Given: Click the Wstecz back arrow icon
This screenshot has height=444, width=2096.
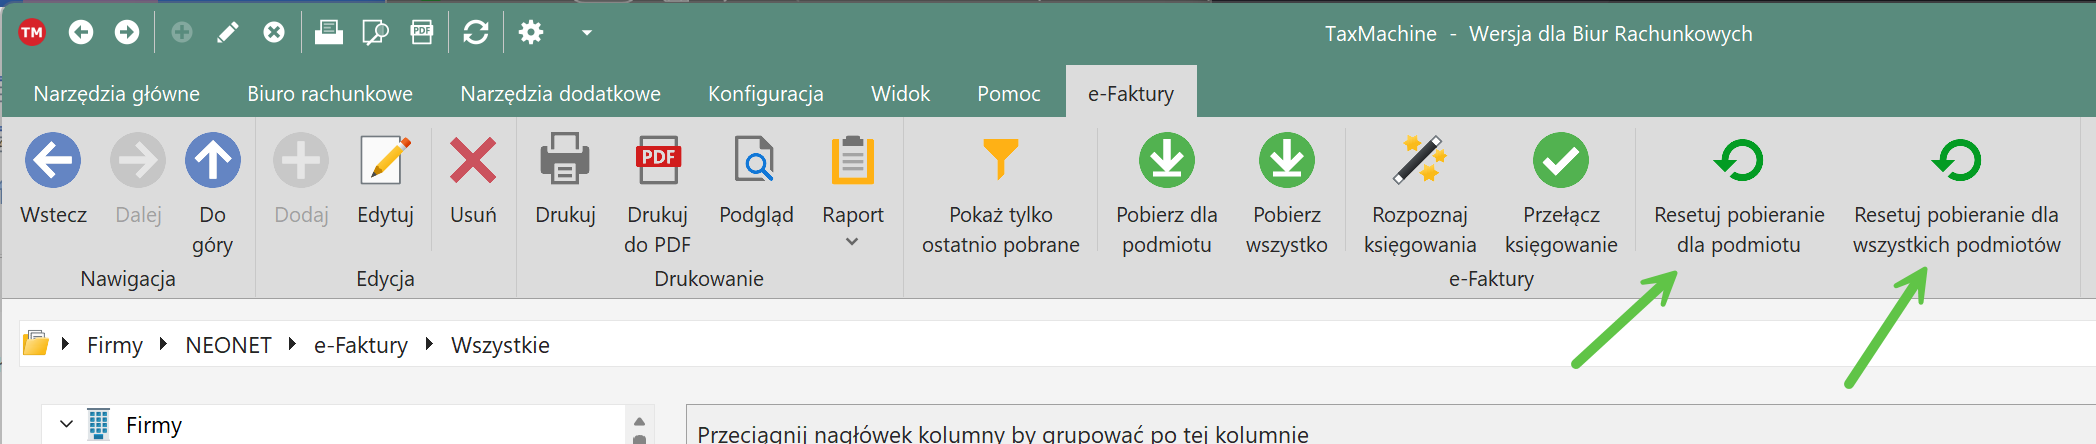Looking at the screenshot, I should (53, 161).
